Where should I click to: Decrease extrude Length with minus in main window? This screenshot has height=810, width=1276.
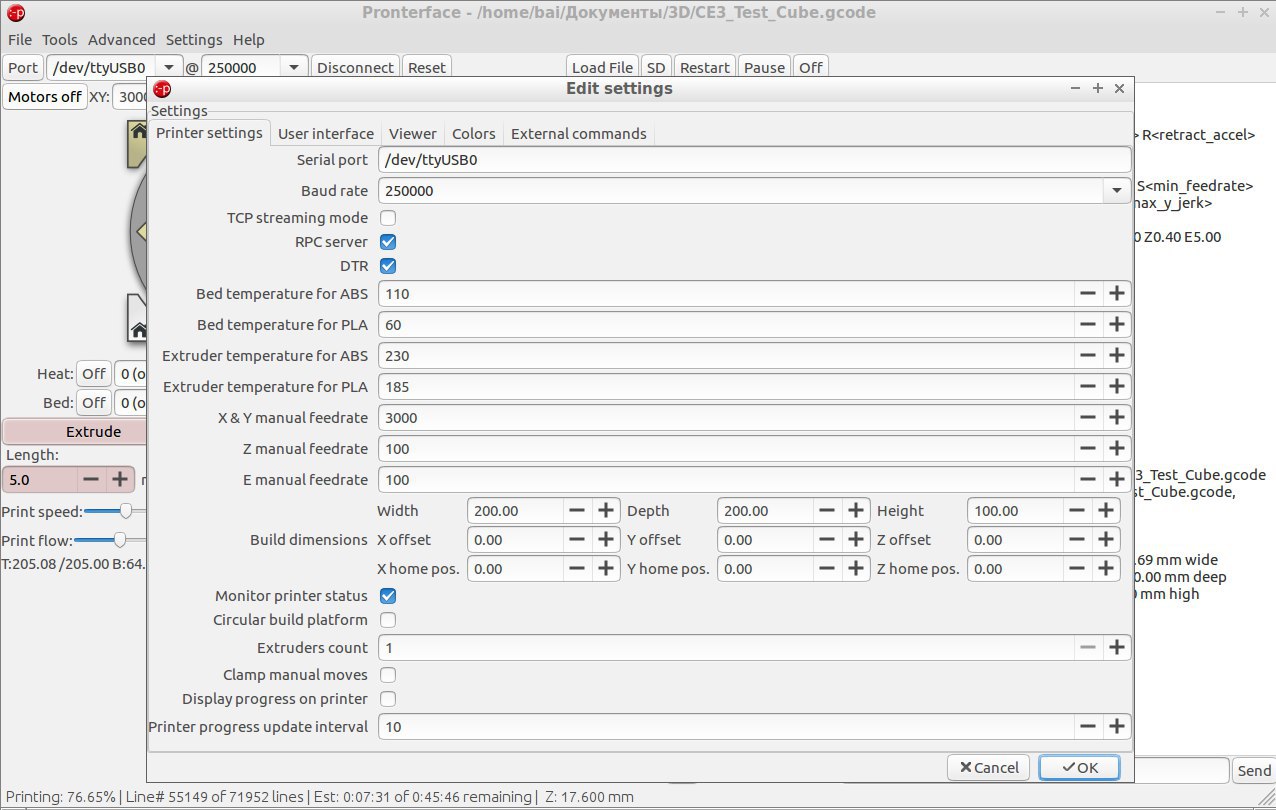pyautogui.click(x=91, y=480)
